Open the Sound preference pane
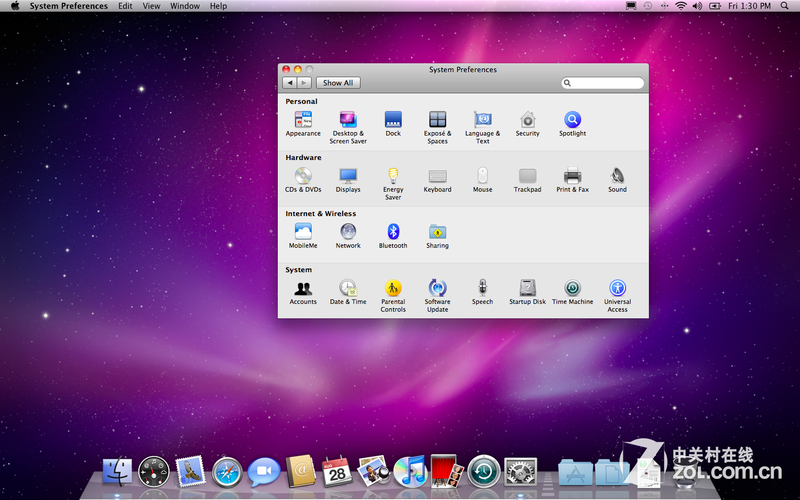Viewport: 800px width, 500px height. 617,180
